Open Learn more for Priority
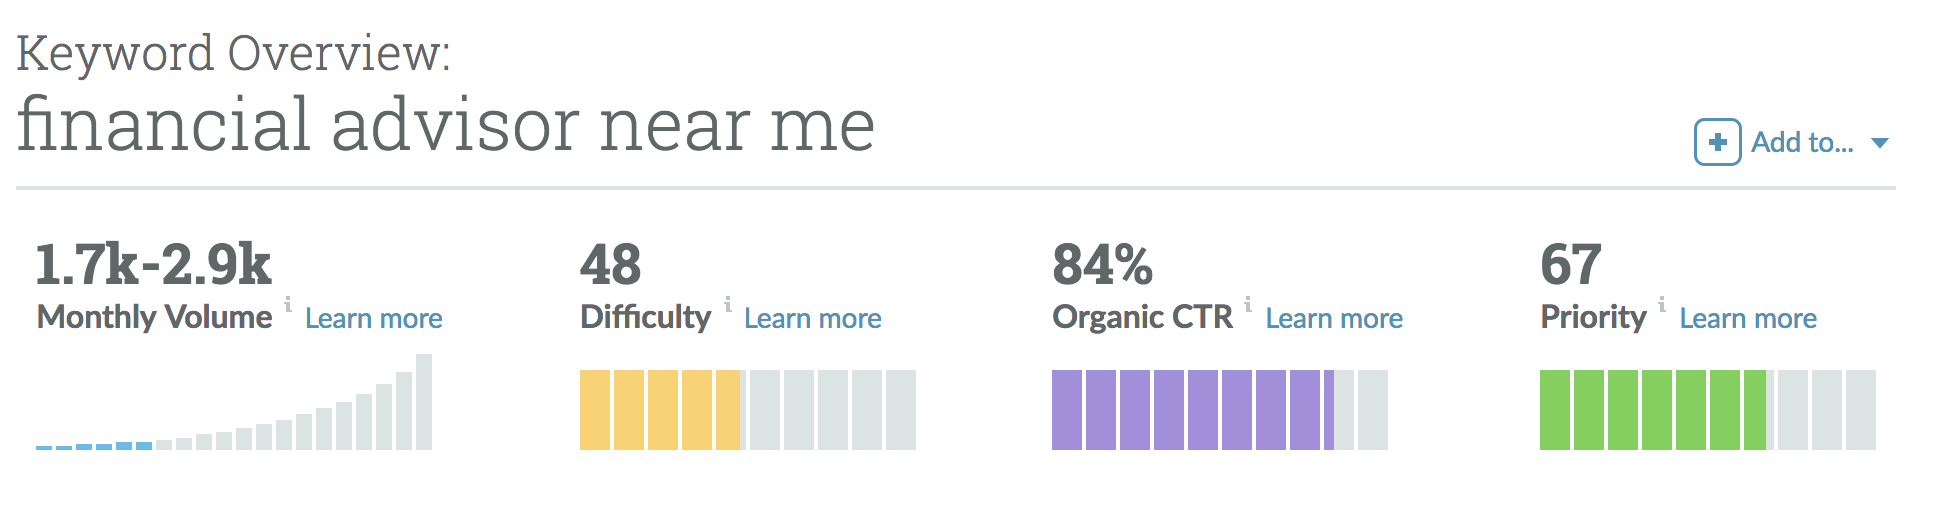The width and height of the screenshot is (1936, 524). (1748, 318)
